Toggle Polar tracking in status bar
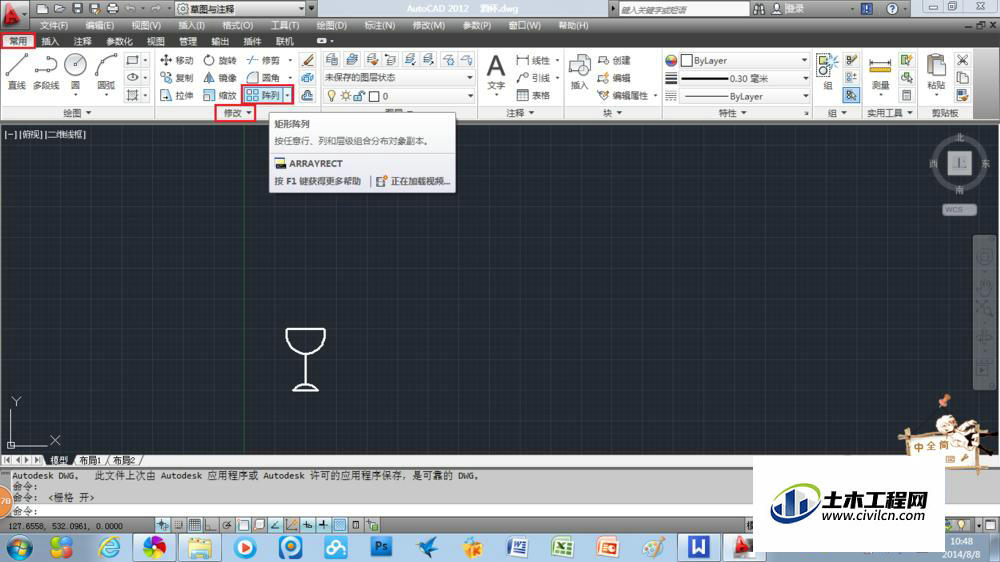 pyautogui.click(x=227, y=525)
